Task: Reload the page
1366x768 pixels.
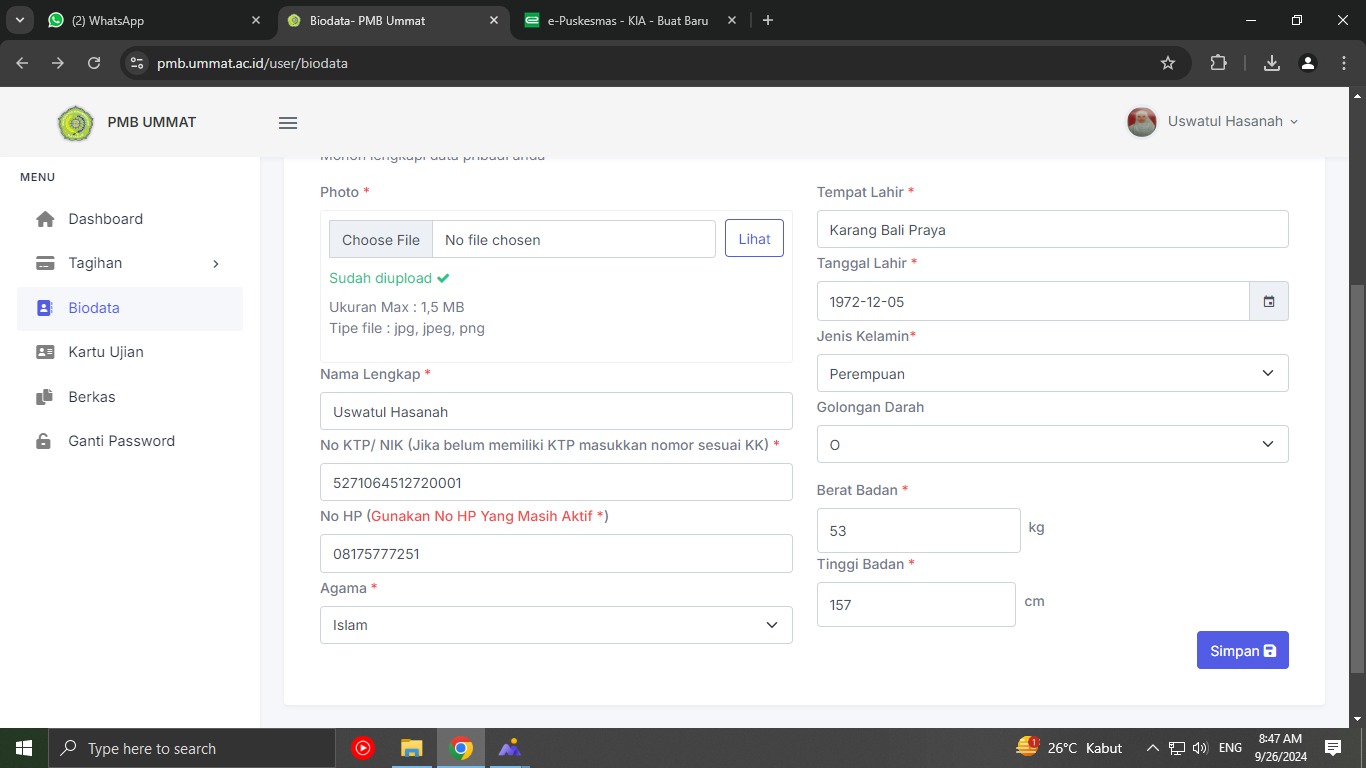Action: [94, 63]
